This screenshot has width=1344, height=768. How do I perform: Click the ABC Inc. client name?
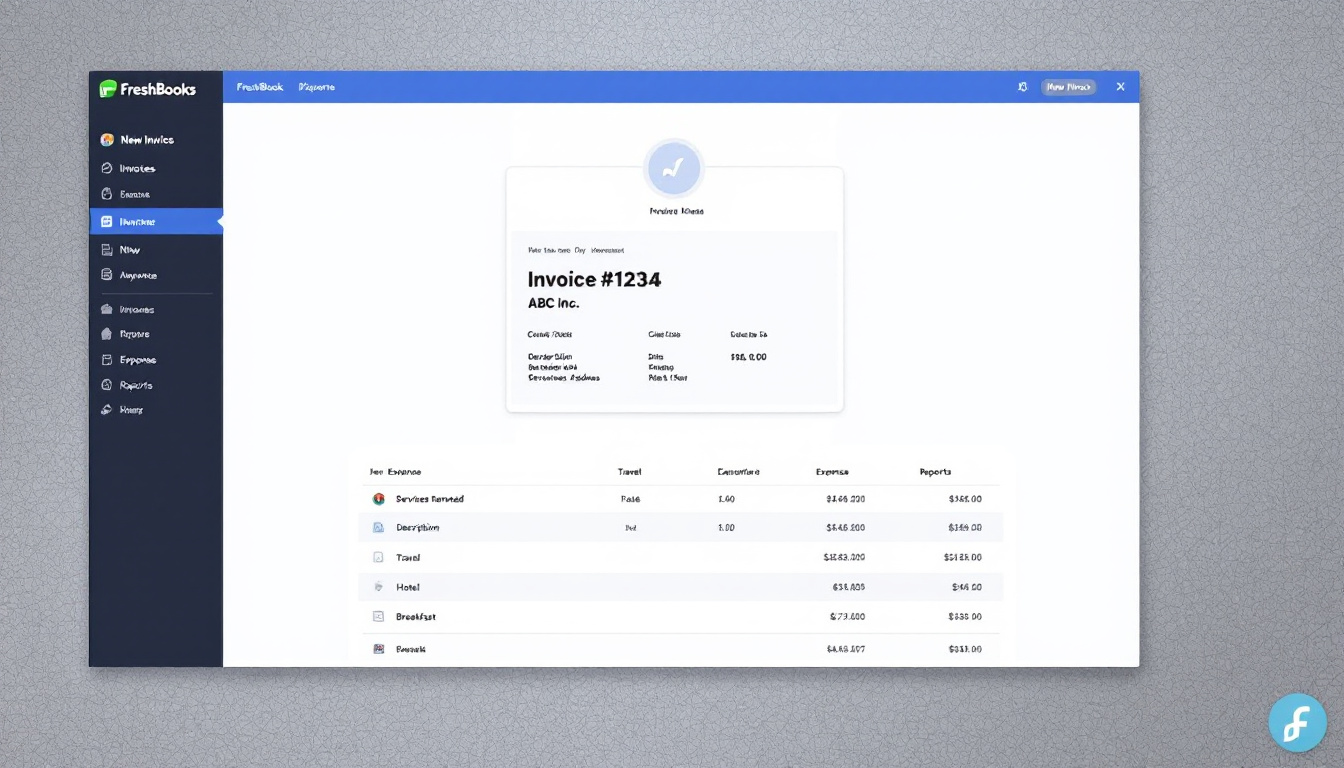553,303
